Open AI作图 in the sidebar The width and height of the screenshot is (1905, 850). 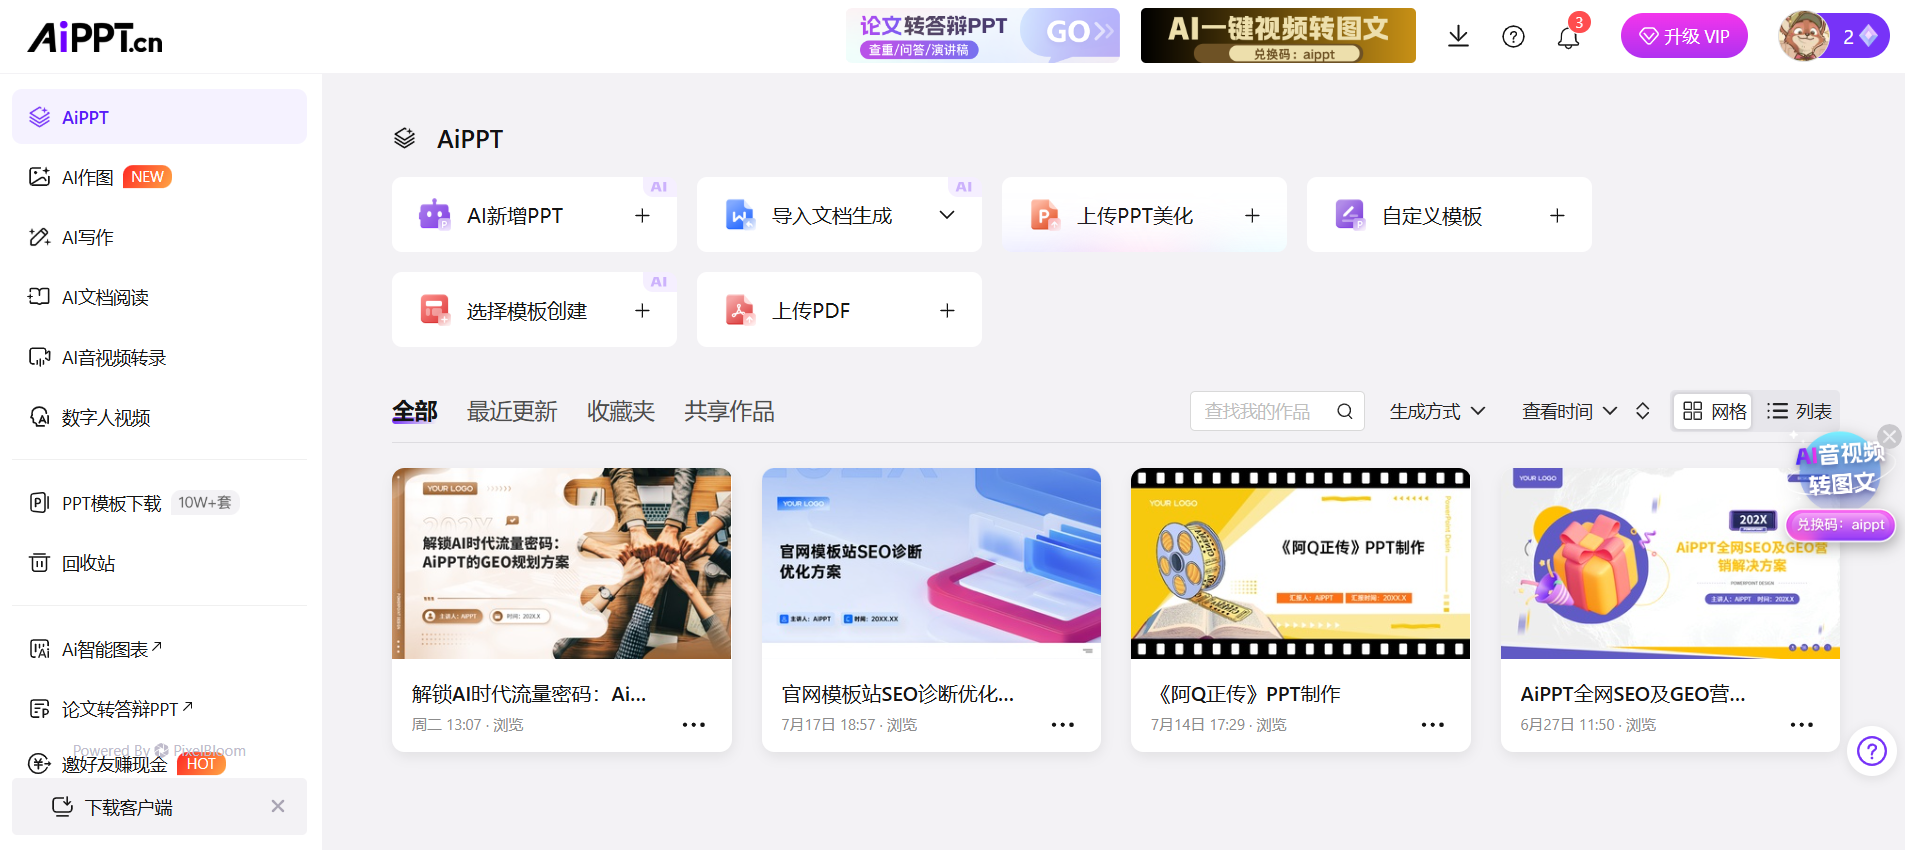[x=159, y=177]
